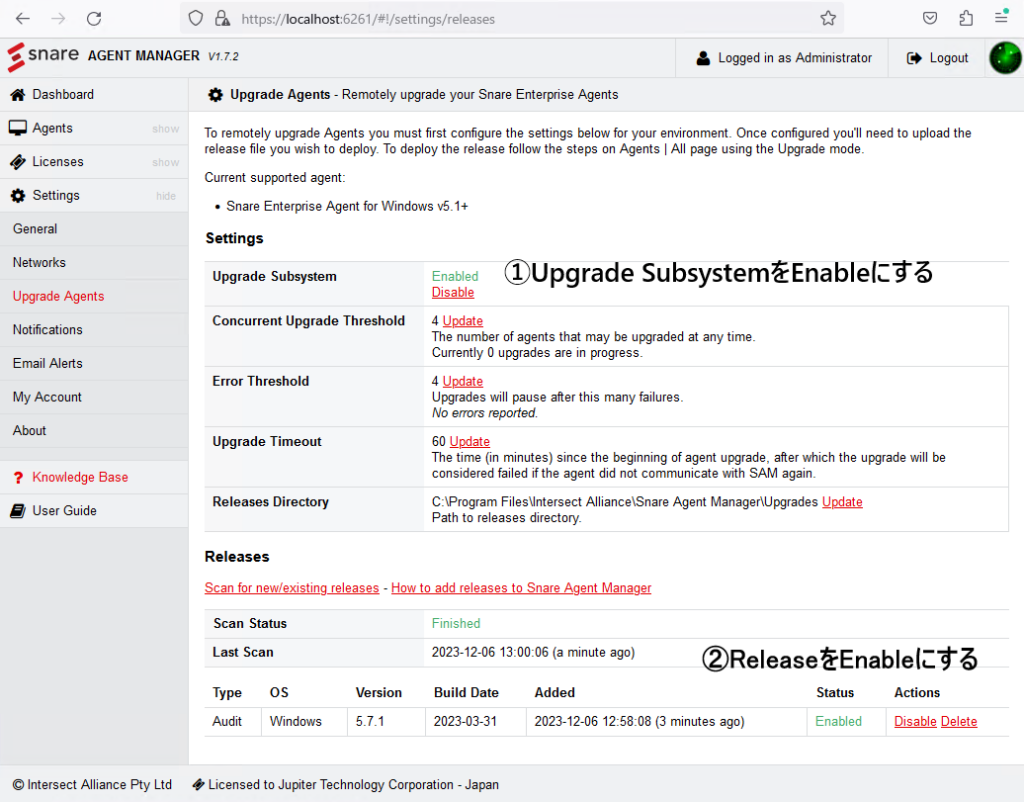Click the browser forward arrow
This screenshot has width=1024, height=802.
pos(58,18)
